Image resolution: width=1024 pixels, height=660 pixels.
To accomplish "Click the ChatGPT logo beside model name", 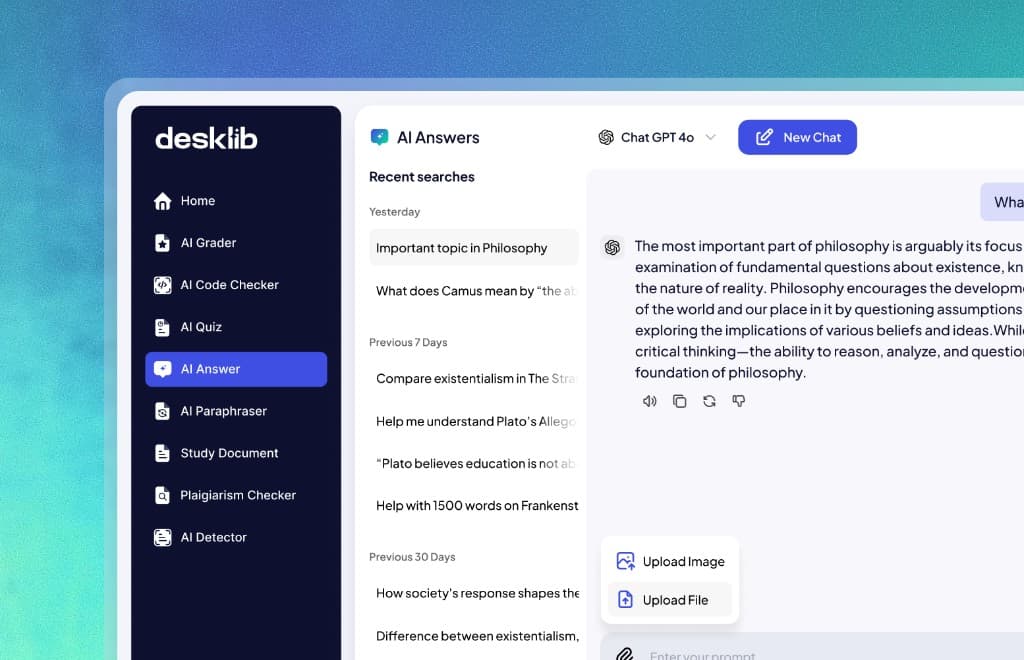I will pyautogui.click(x=606, y=137).
